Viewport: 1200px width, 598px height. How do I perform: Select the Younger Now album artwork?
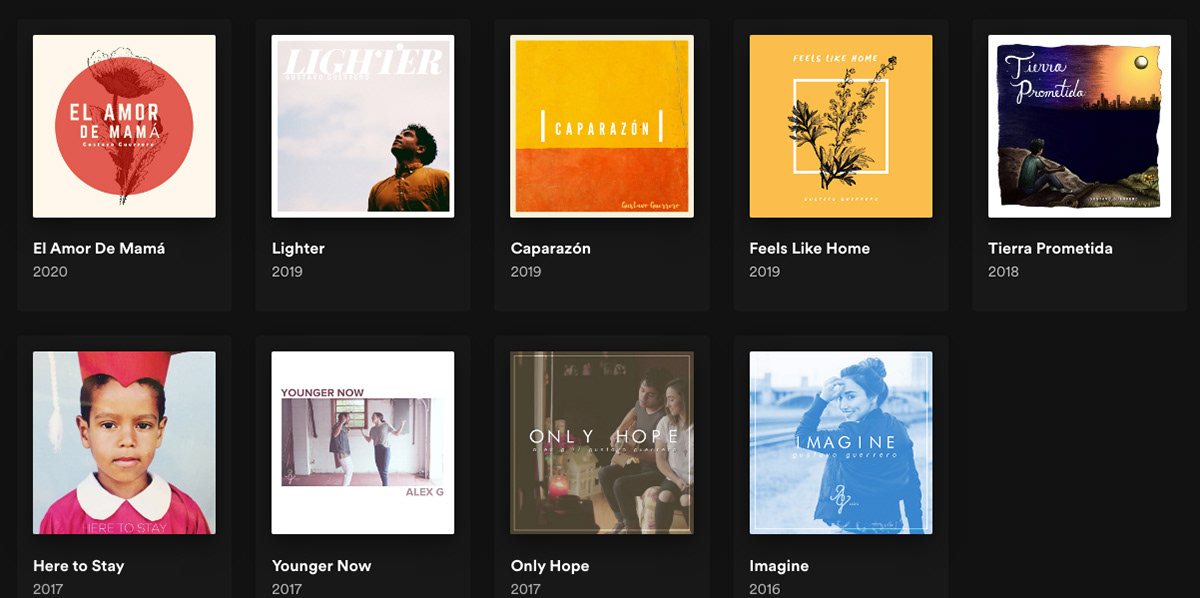[x=363, y=443]
